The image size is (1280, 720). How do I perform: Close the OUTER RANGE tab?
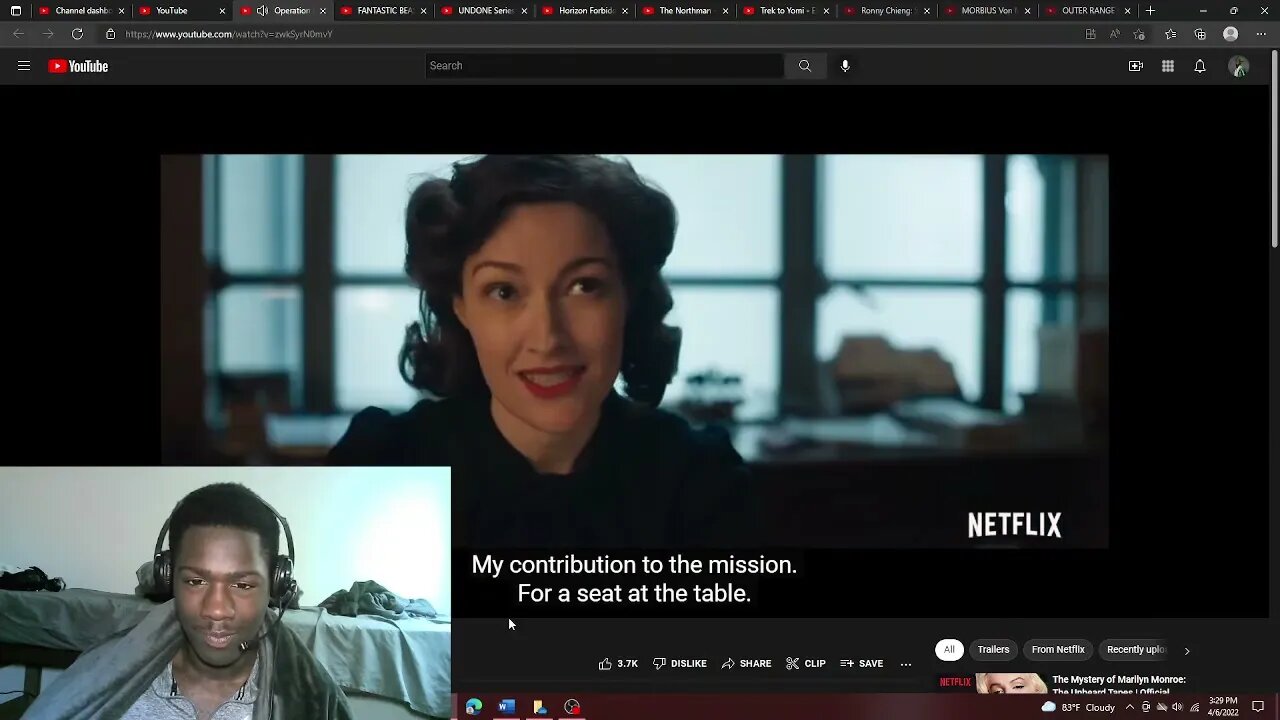1128,11
